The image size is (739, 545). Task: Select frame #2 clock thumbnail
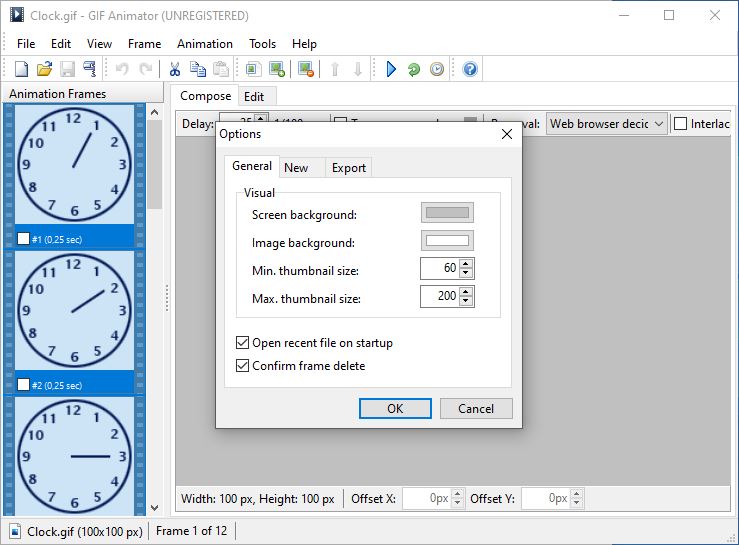pyautogui.click(x=74, y=310)
